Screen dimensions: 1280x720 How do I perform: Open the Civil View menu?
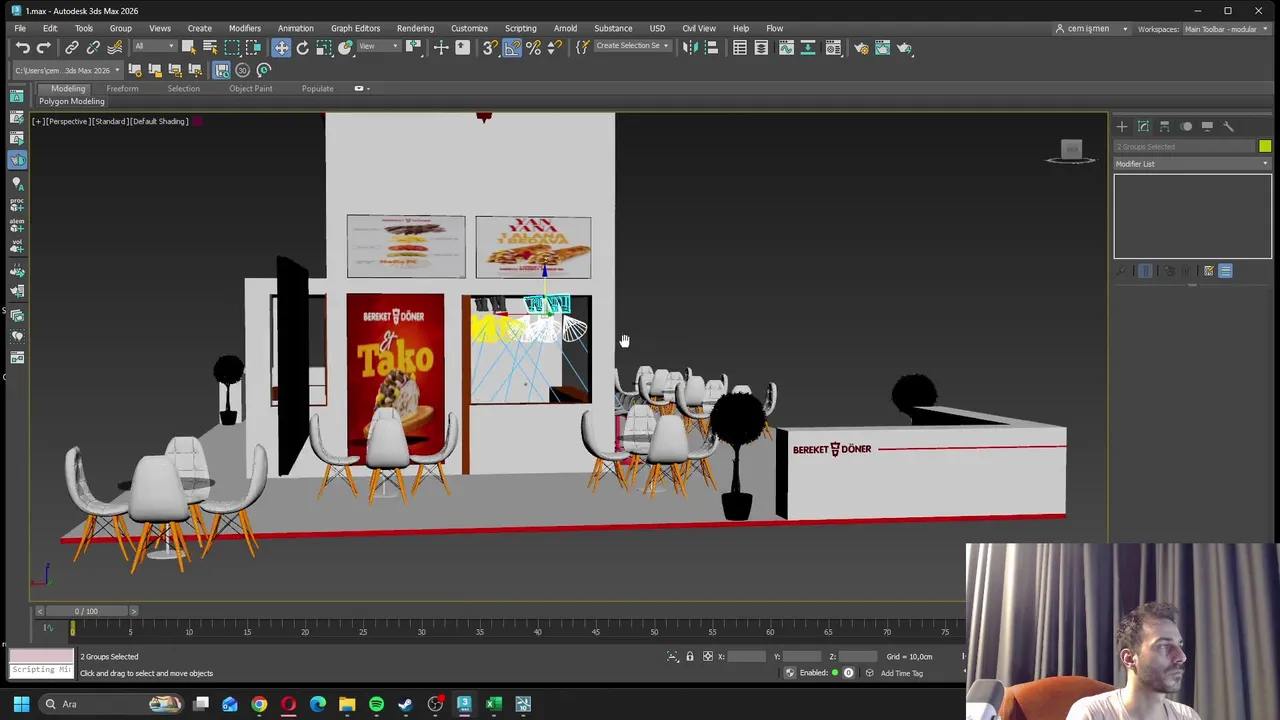698,29
